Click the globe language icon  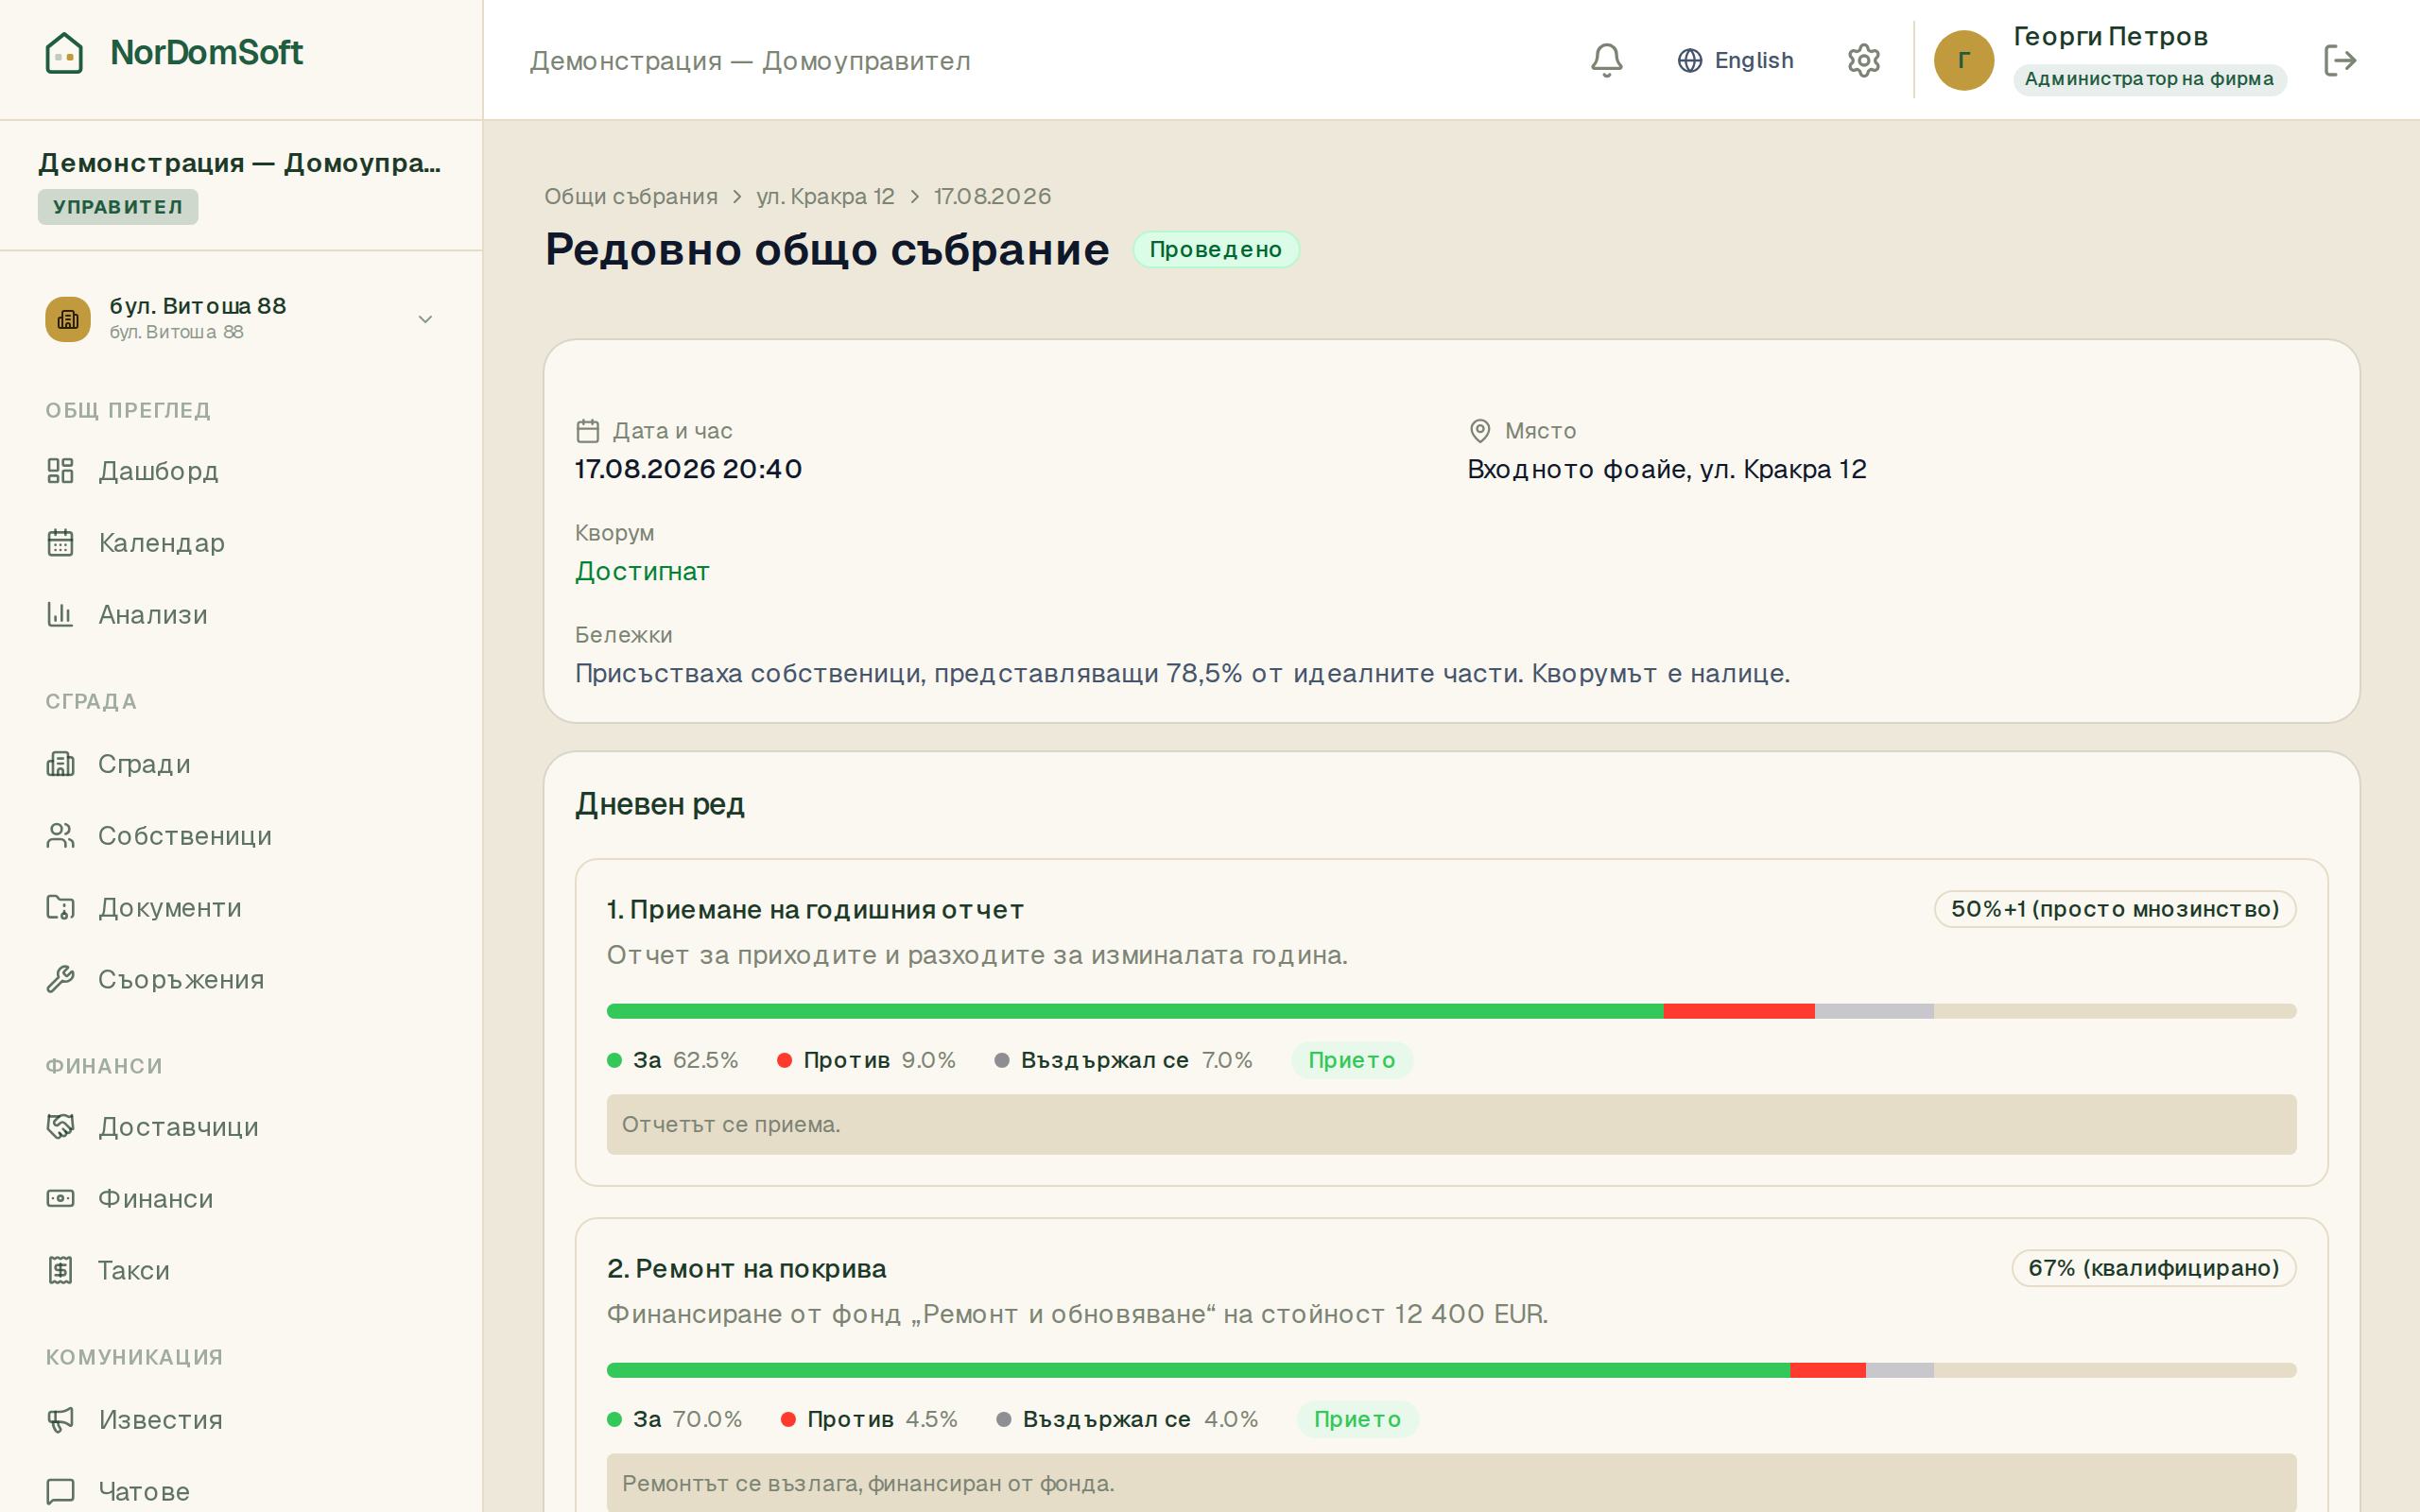coord(1689,60)
